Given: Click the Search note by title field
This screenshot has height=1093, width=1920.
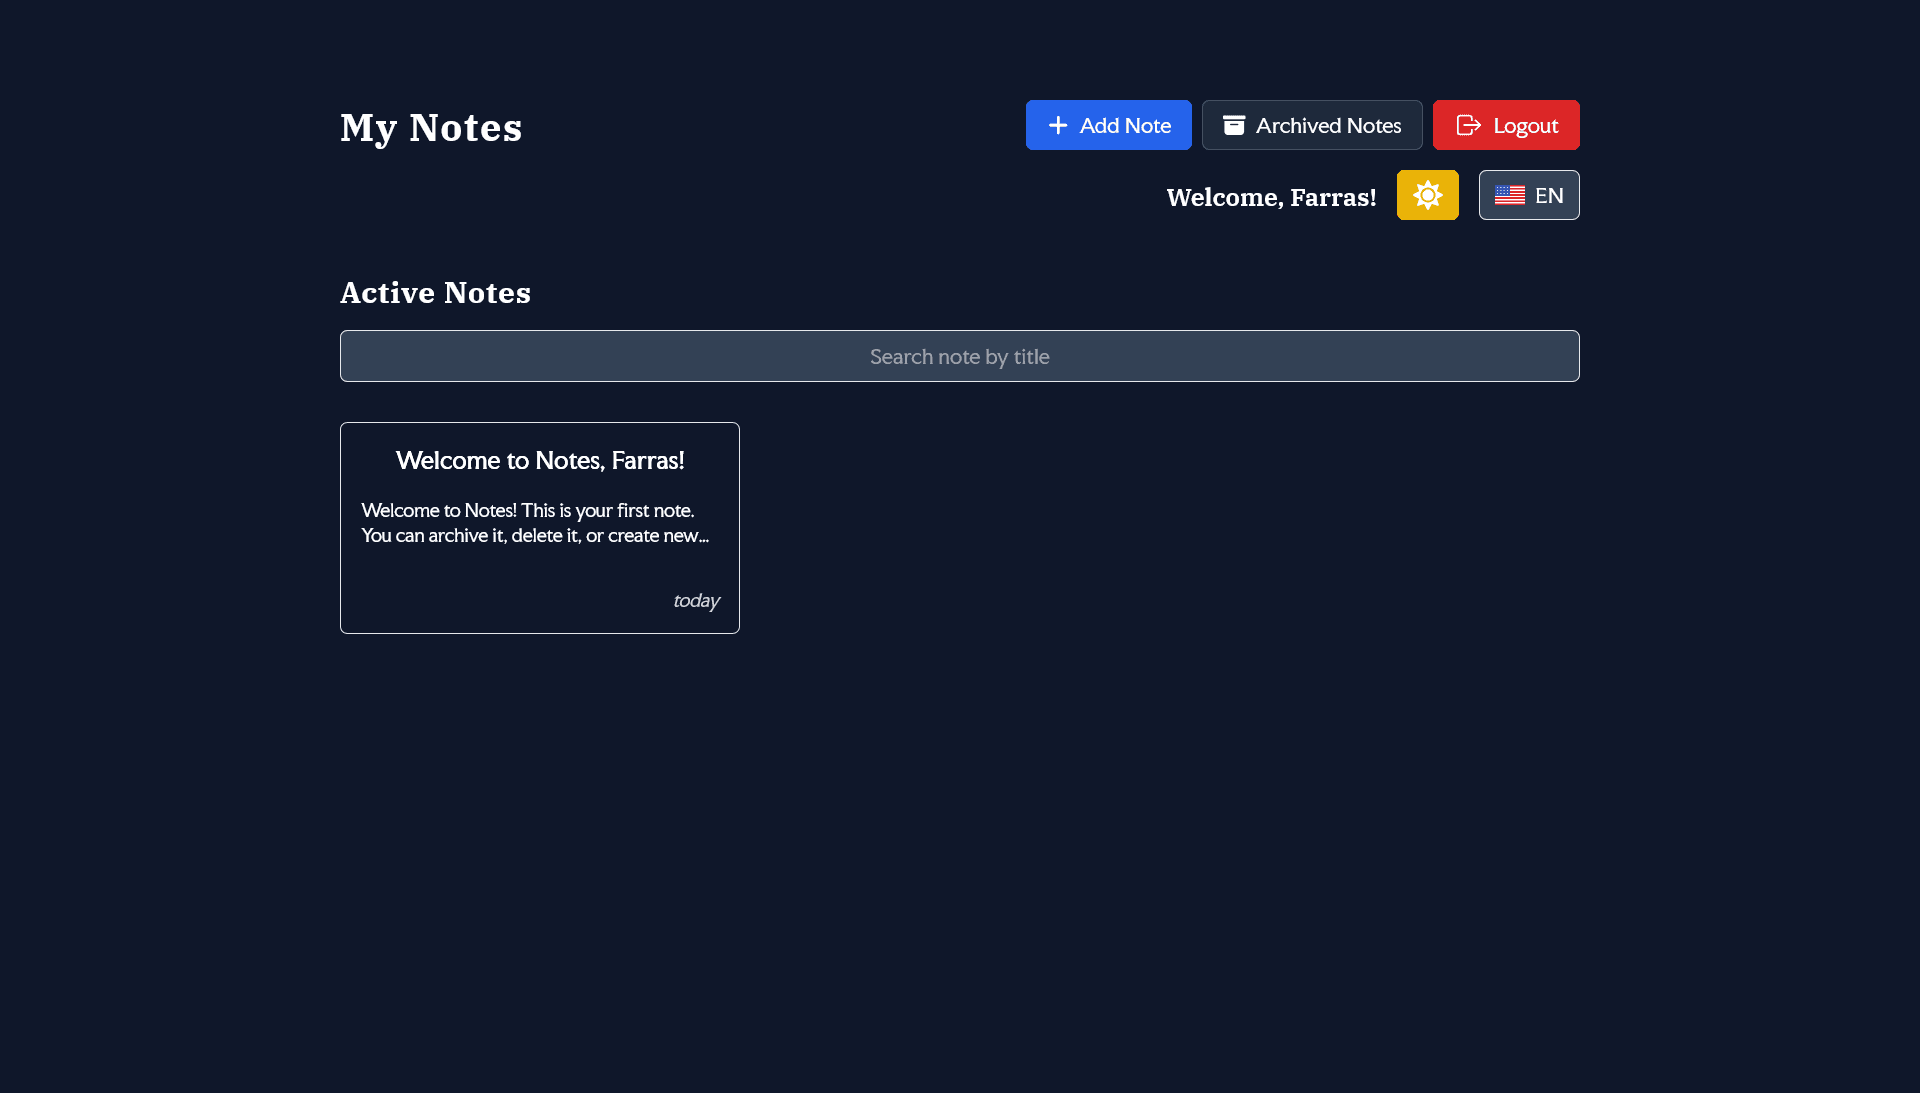Looking at the screenshot, I should 959,356.
